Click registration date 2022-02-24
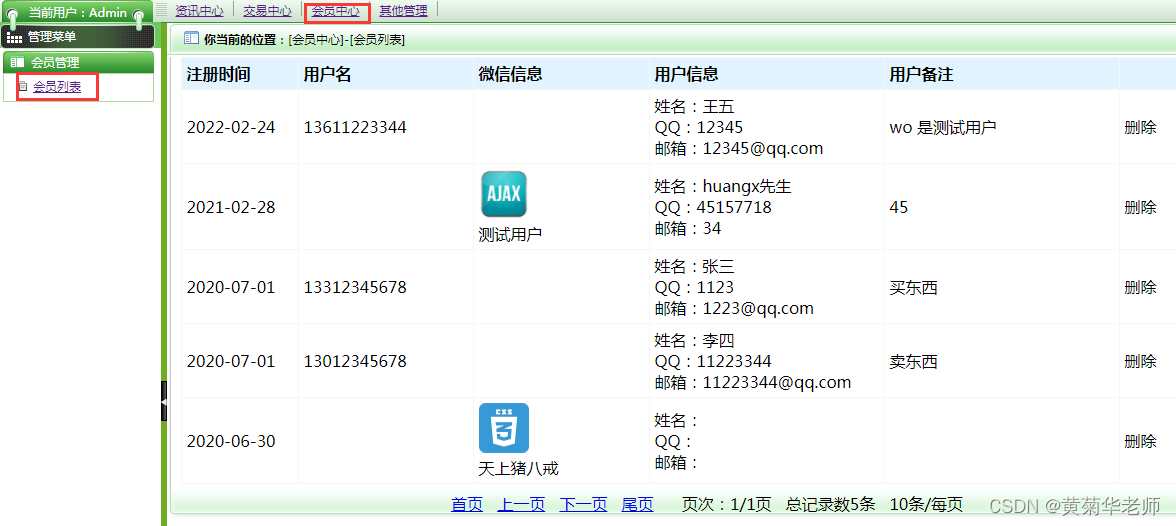Screen dimensions: 1176x526 click(231, 128)
